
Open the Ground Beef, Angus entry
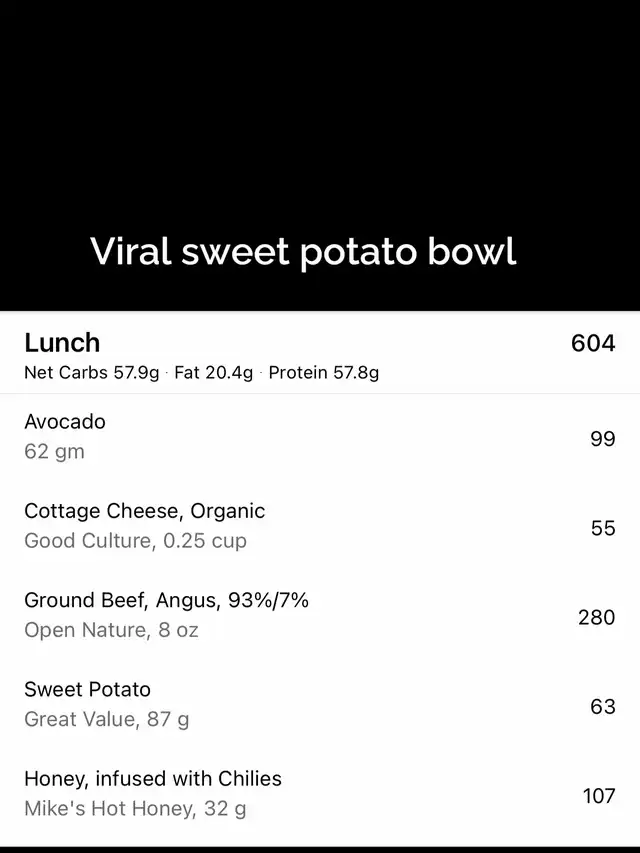(166, 600)
